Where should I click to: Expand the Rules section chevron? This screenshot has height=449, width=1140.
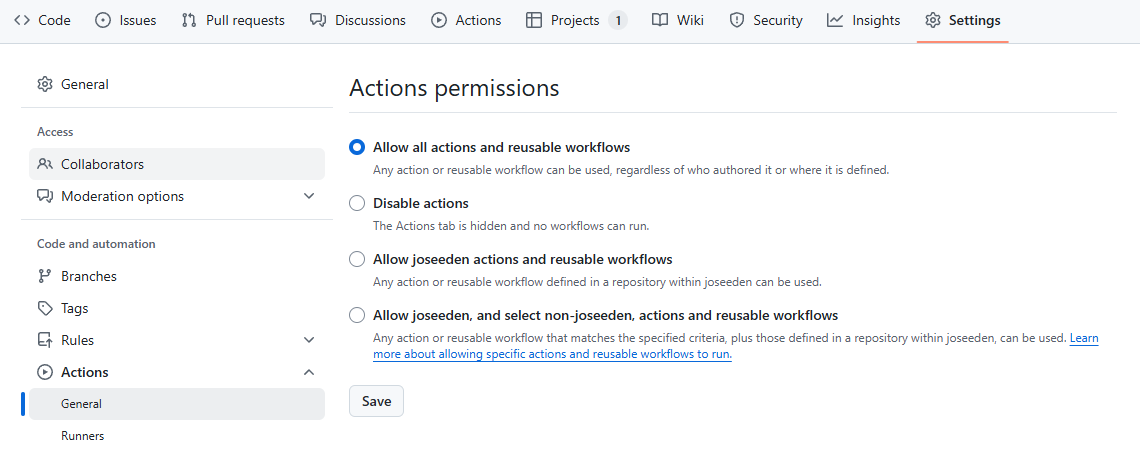[x=309, y=340]
